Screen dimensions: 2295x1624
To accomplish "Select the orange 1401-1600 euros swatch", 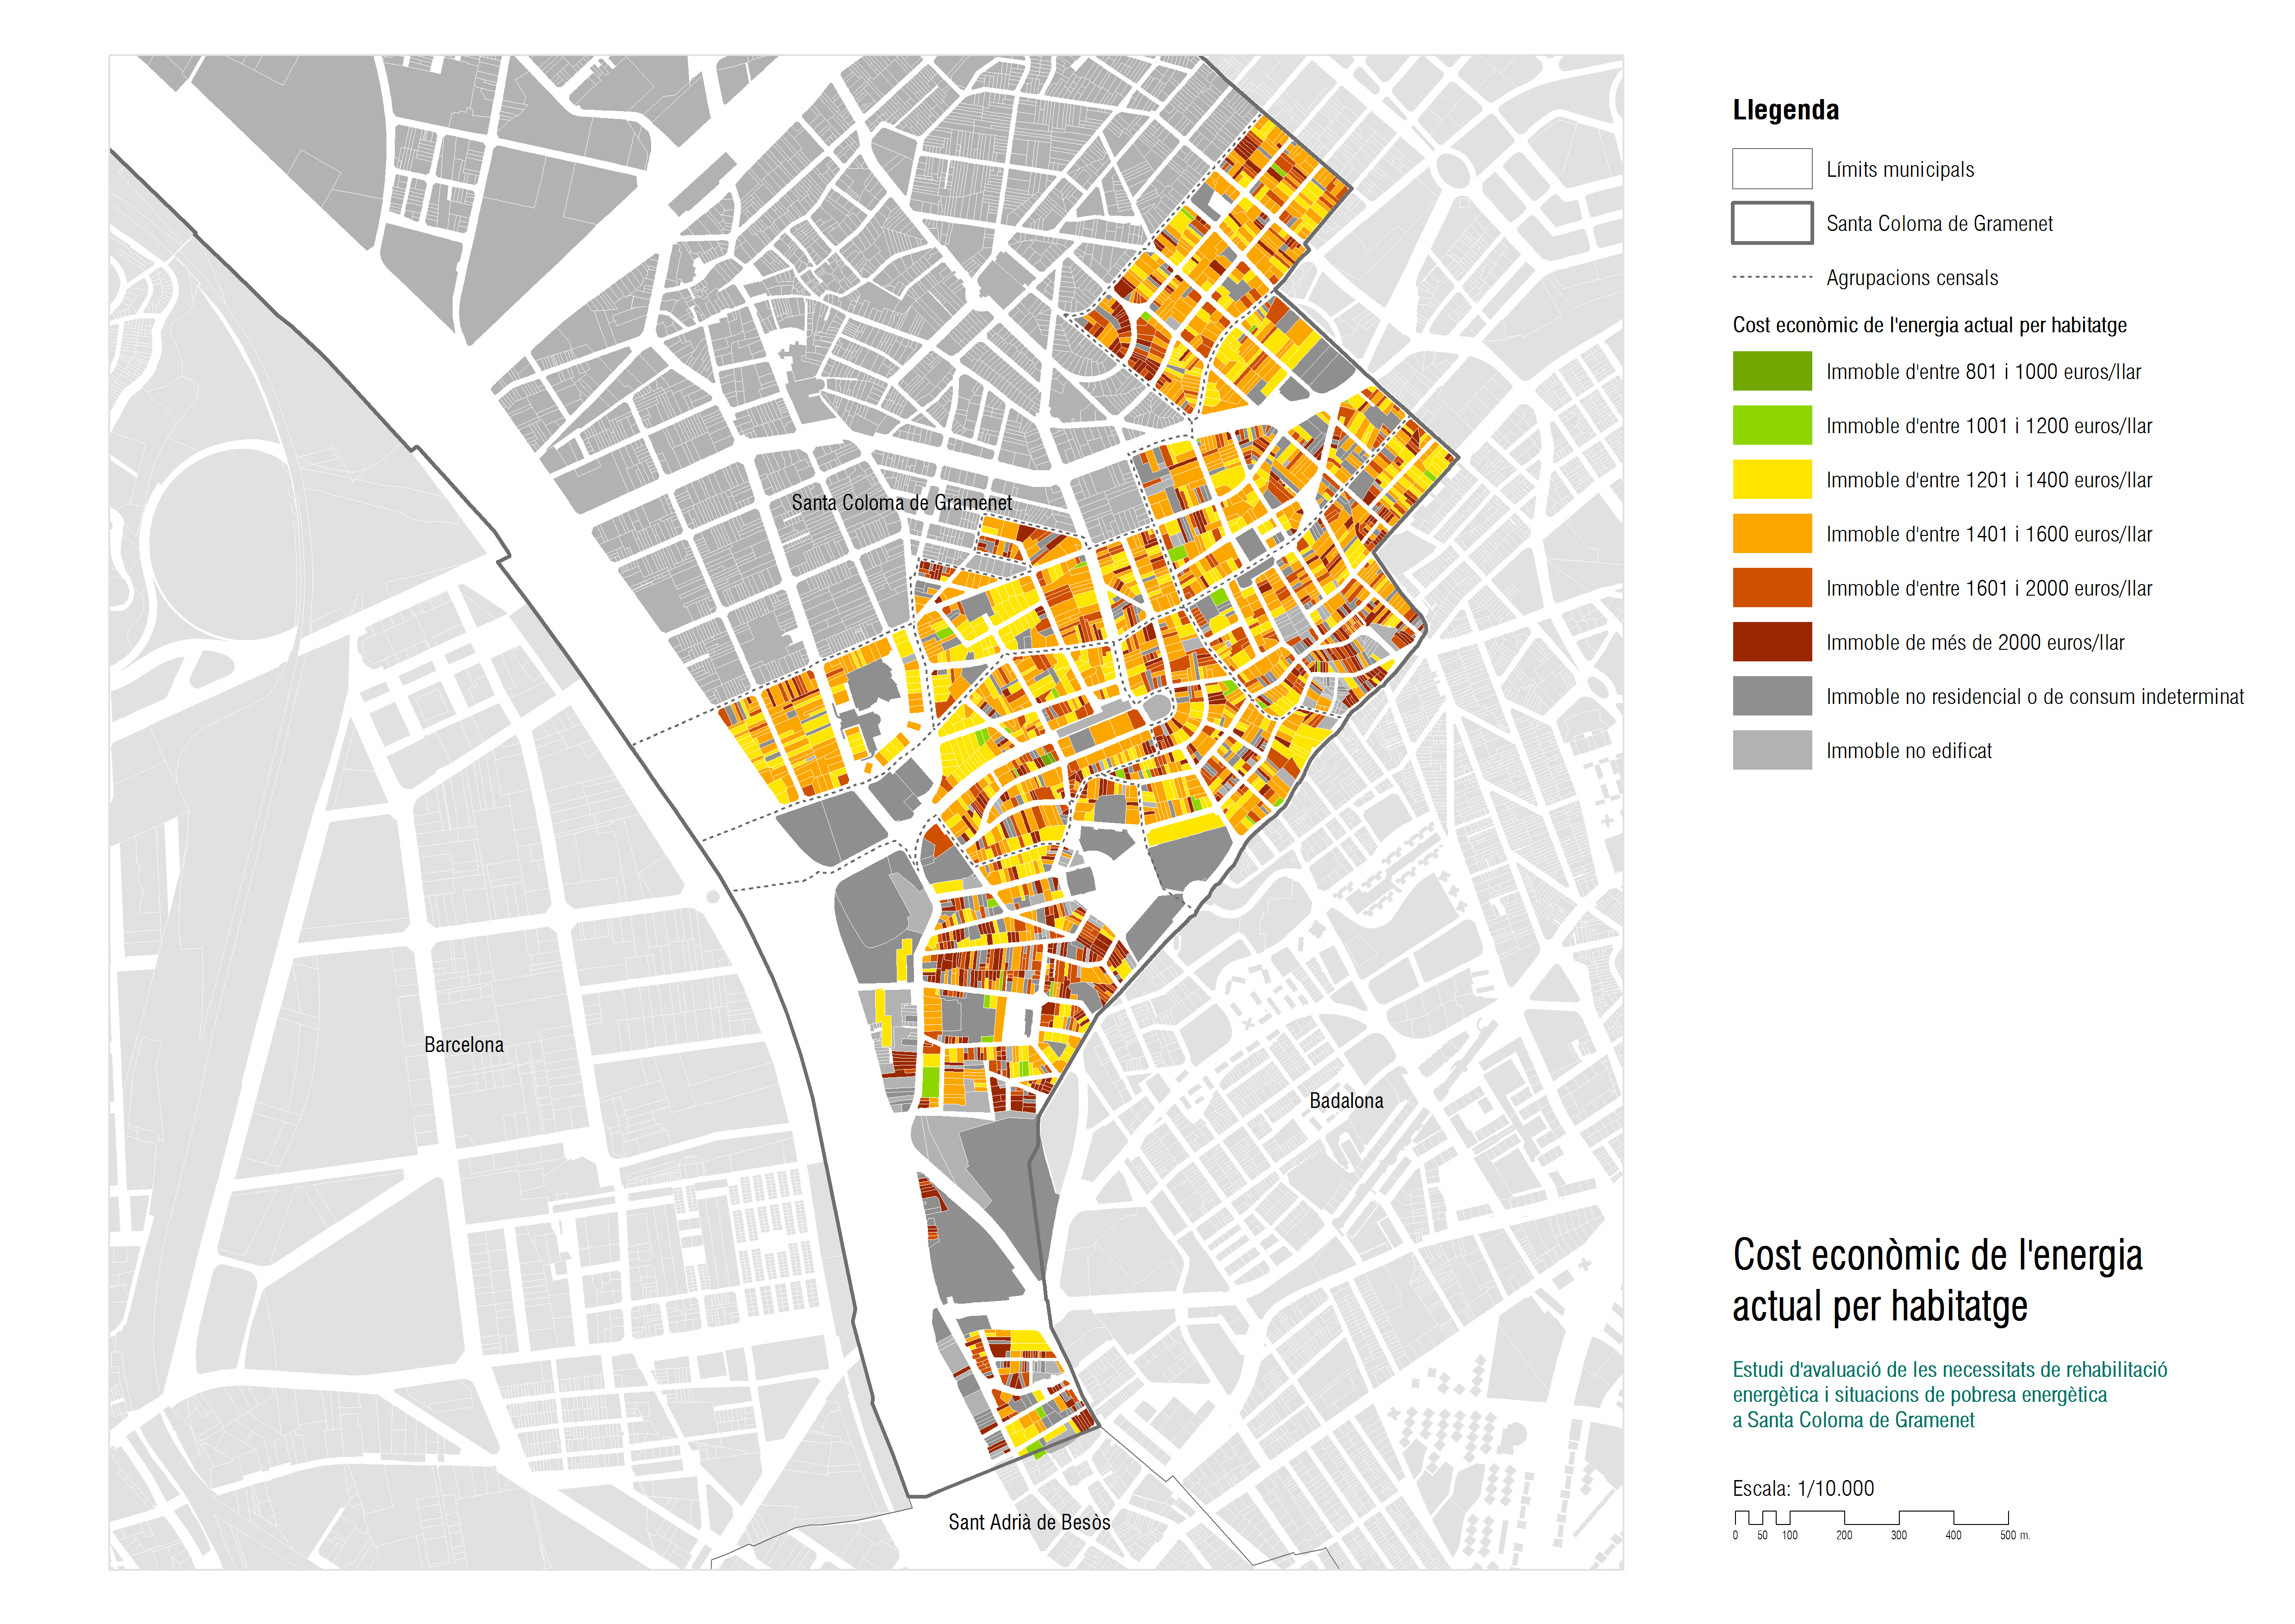I will coord(1771,533).
